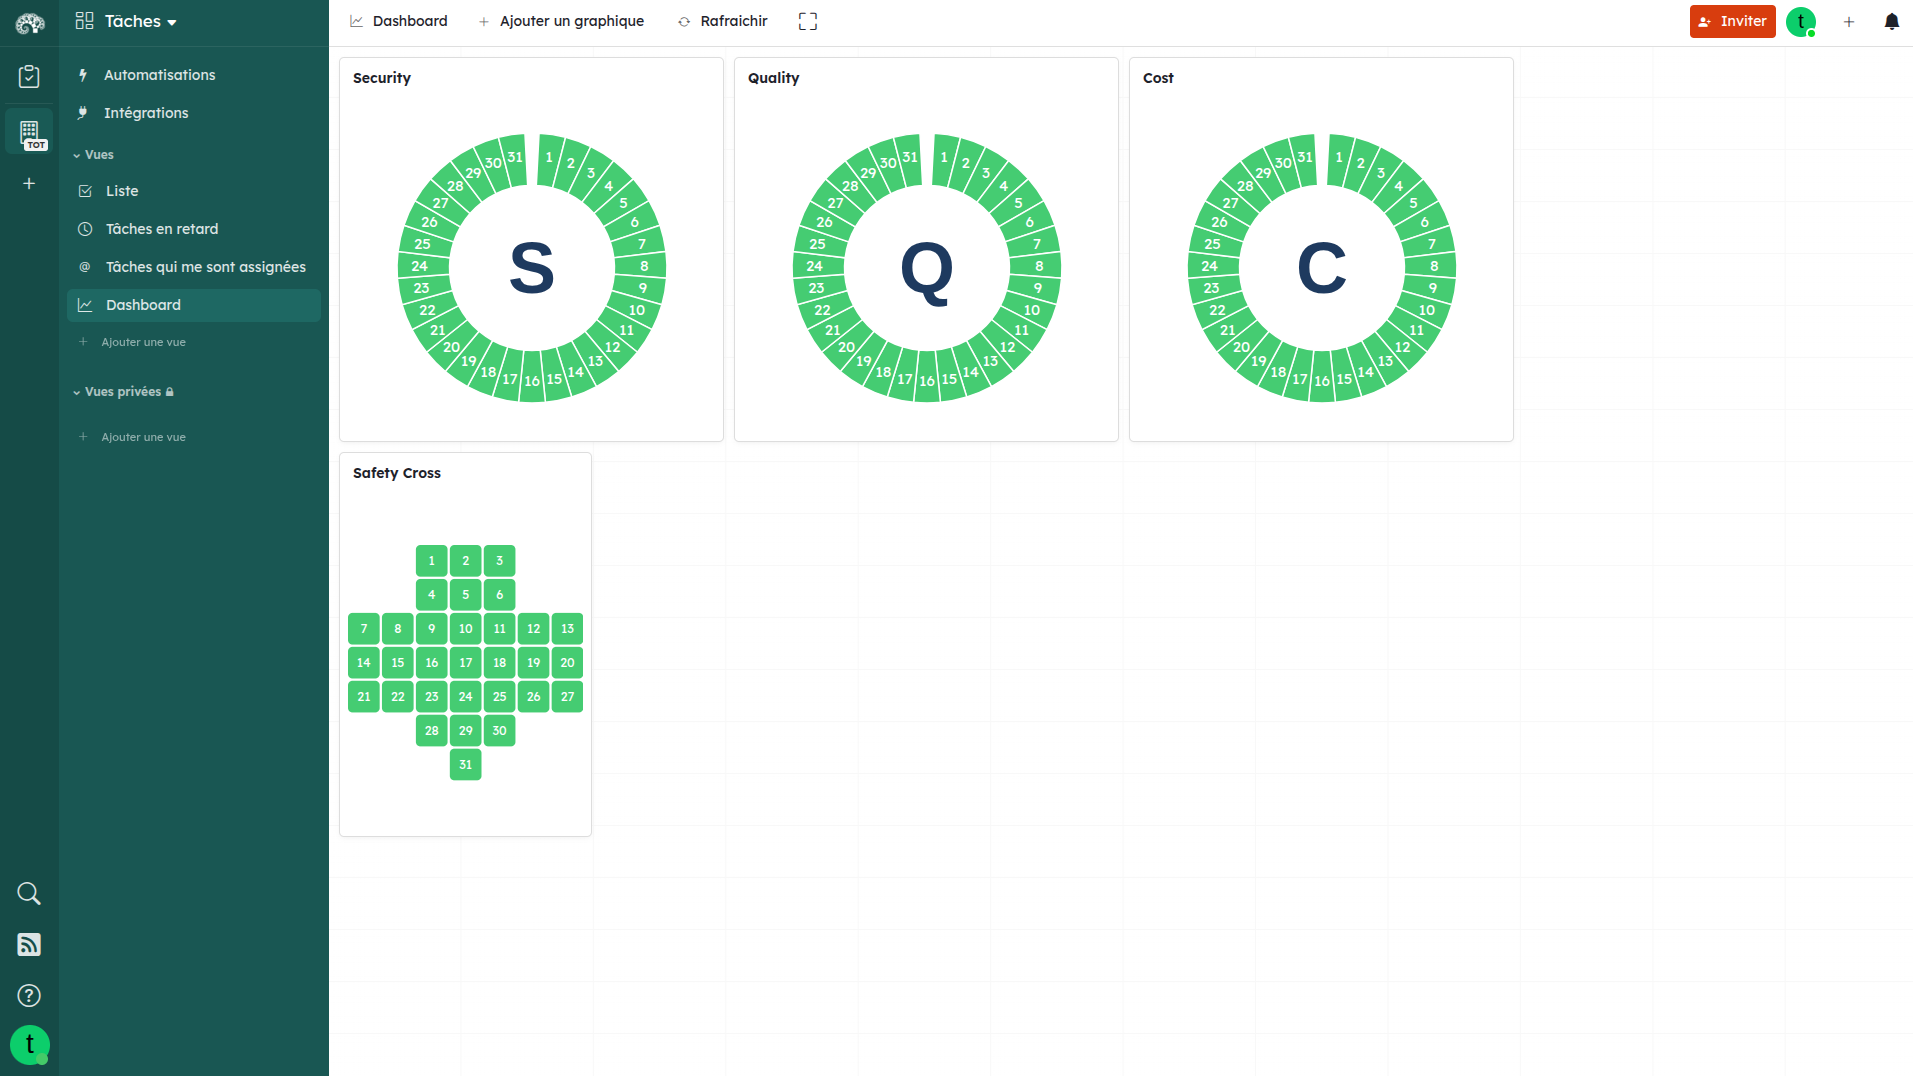Open the search magnifier in left rail

[29, 893]
